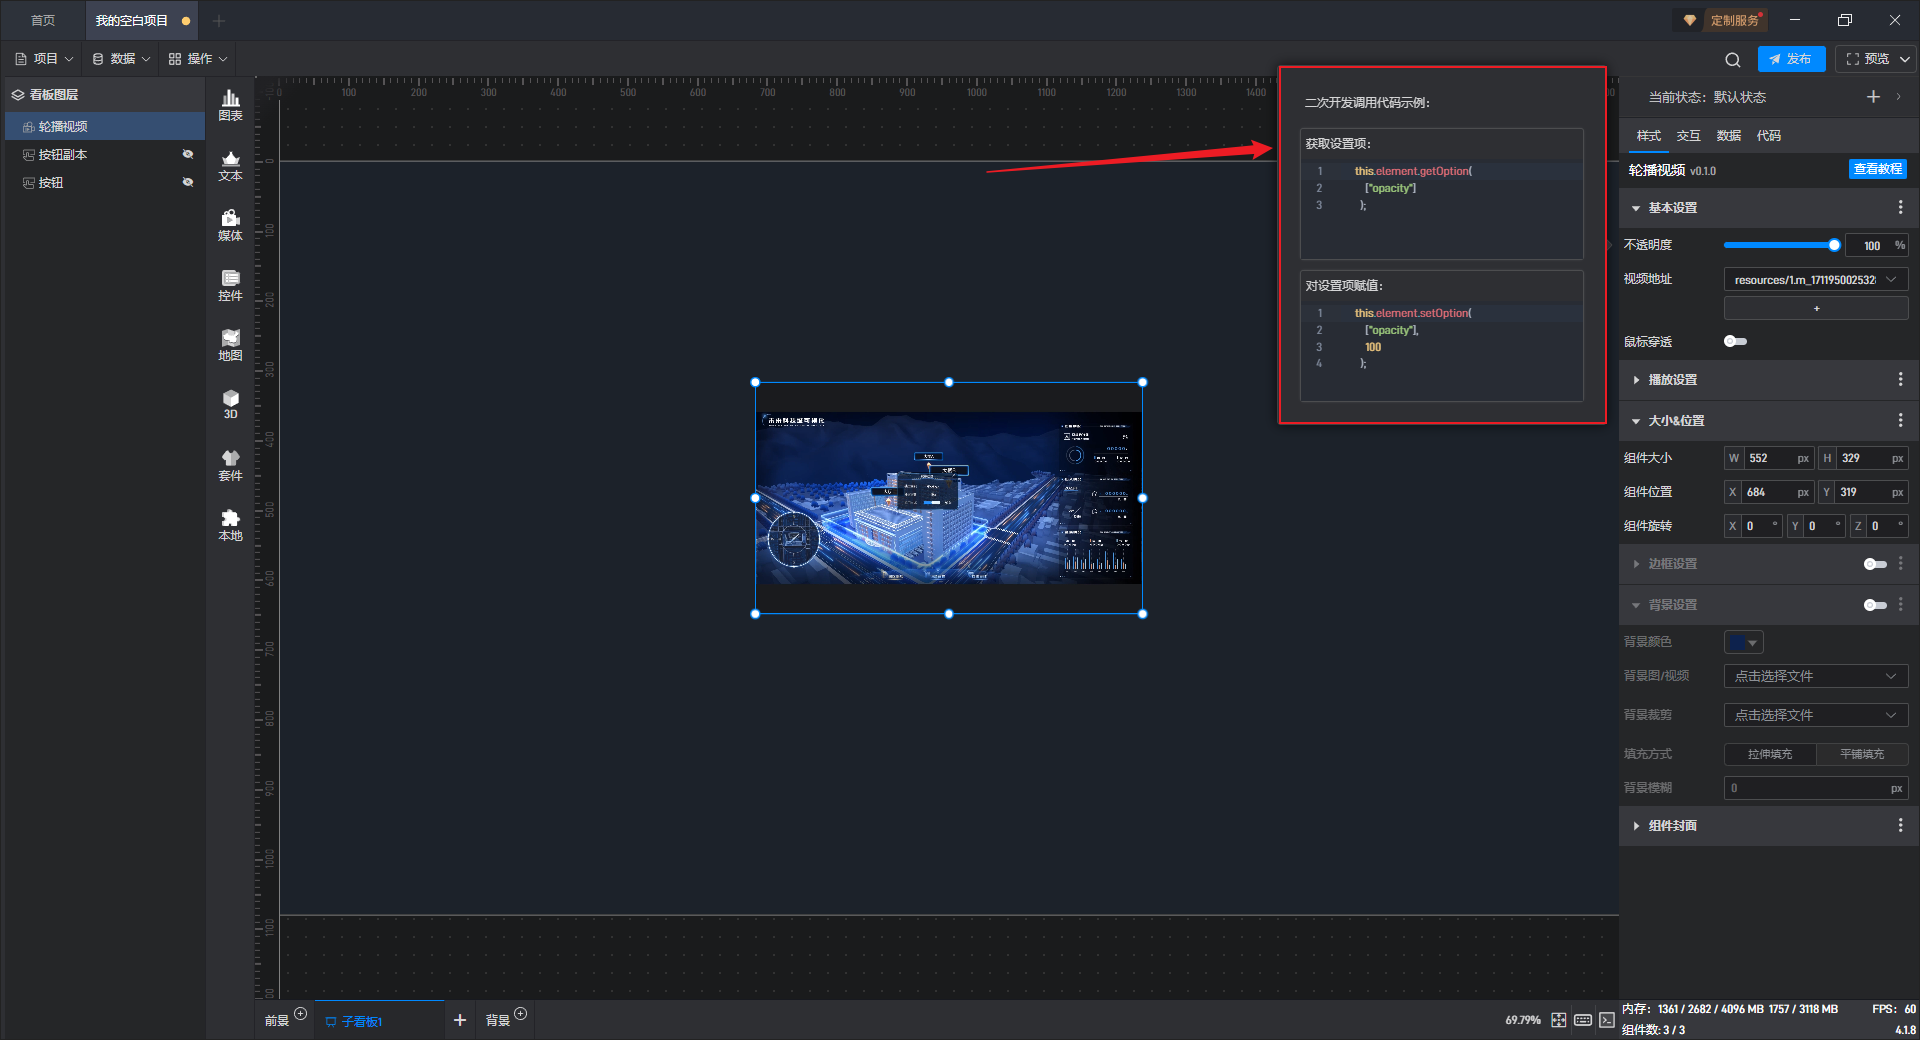Viewport: 1920px width, 1040px height.
Task: Open the 视频地址 dropdown
Action: tap(1815, 280)
